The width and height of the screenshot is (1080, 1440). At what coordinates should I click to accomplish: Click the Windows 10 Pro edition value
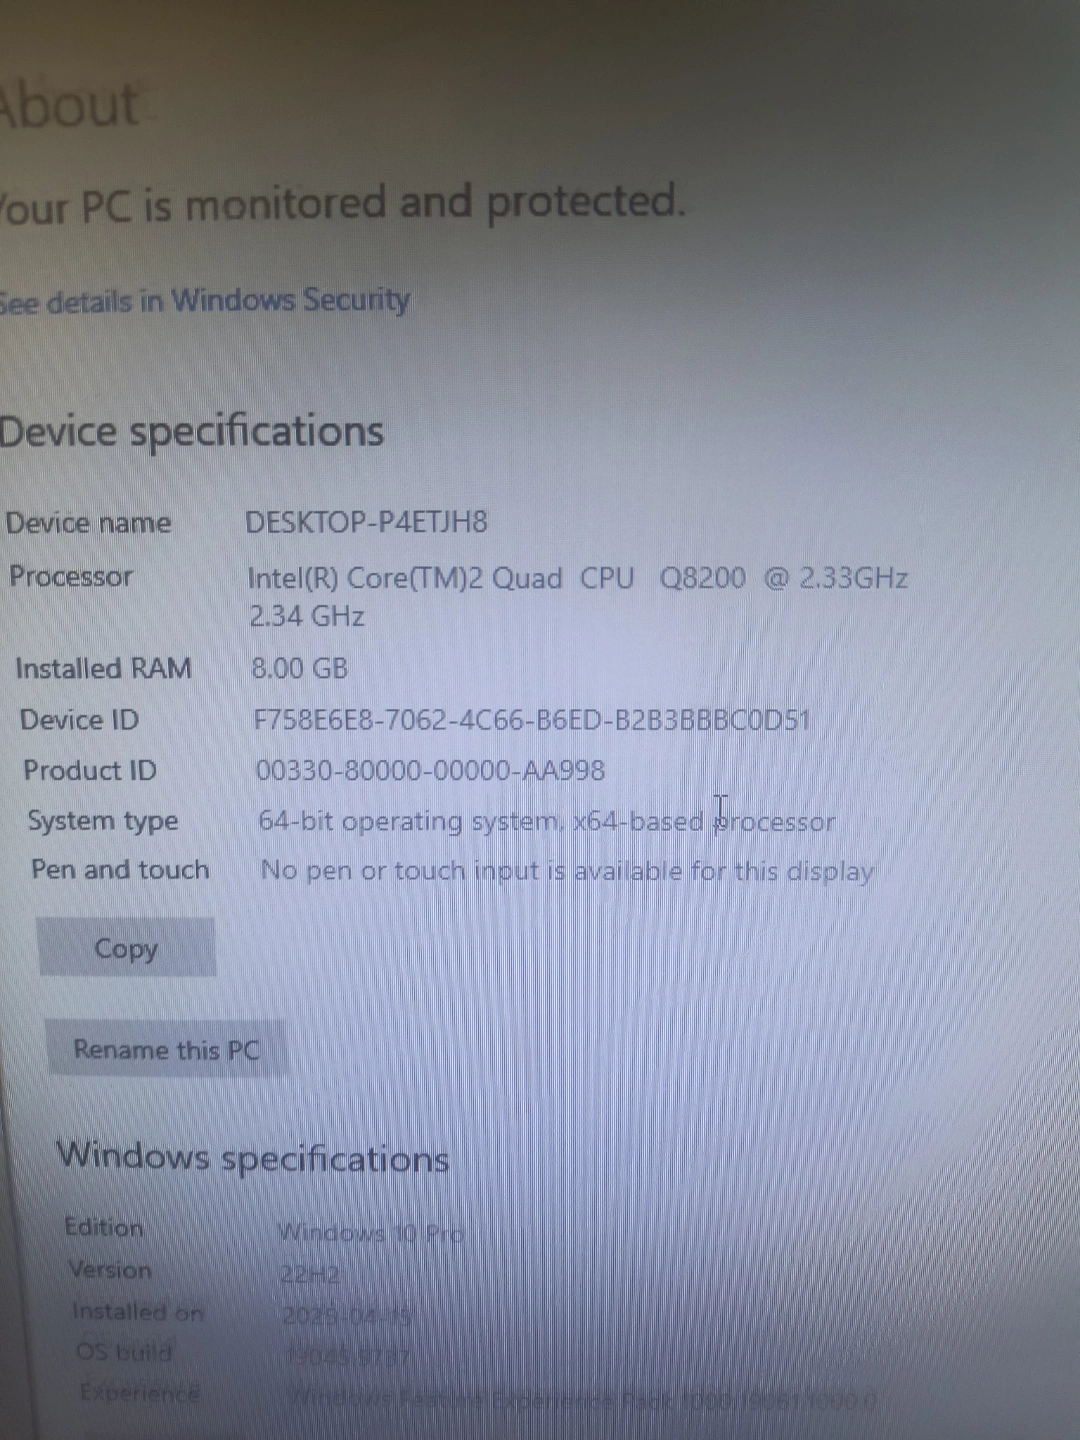click(x=370, y=1233)
